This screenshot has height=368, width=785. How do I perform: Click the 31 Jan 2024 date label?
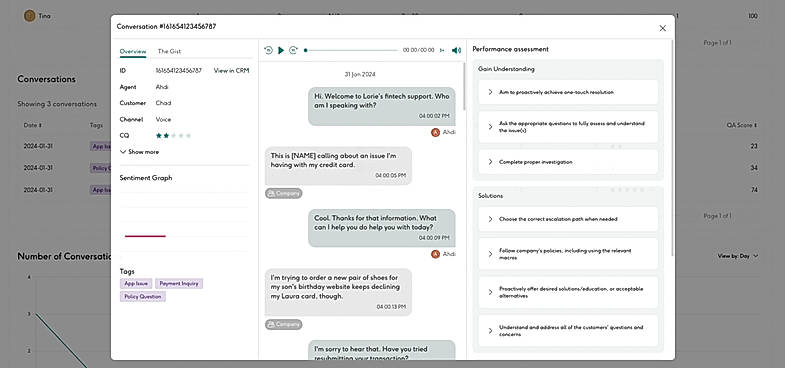coord(360,74)
